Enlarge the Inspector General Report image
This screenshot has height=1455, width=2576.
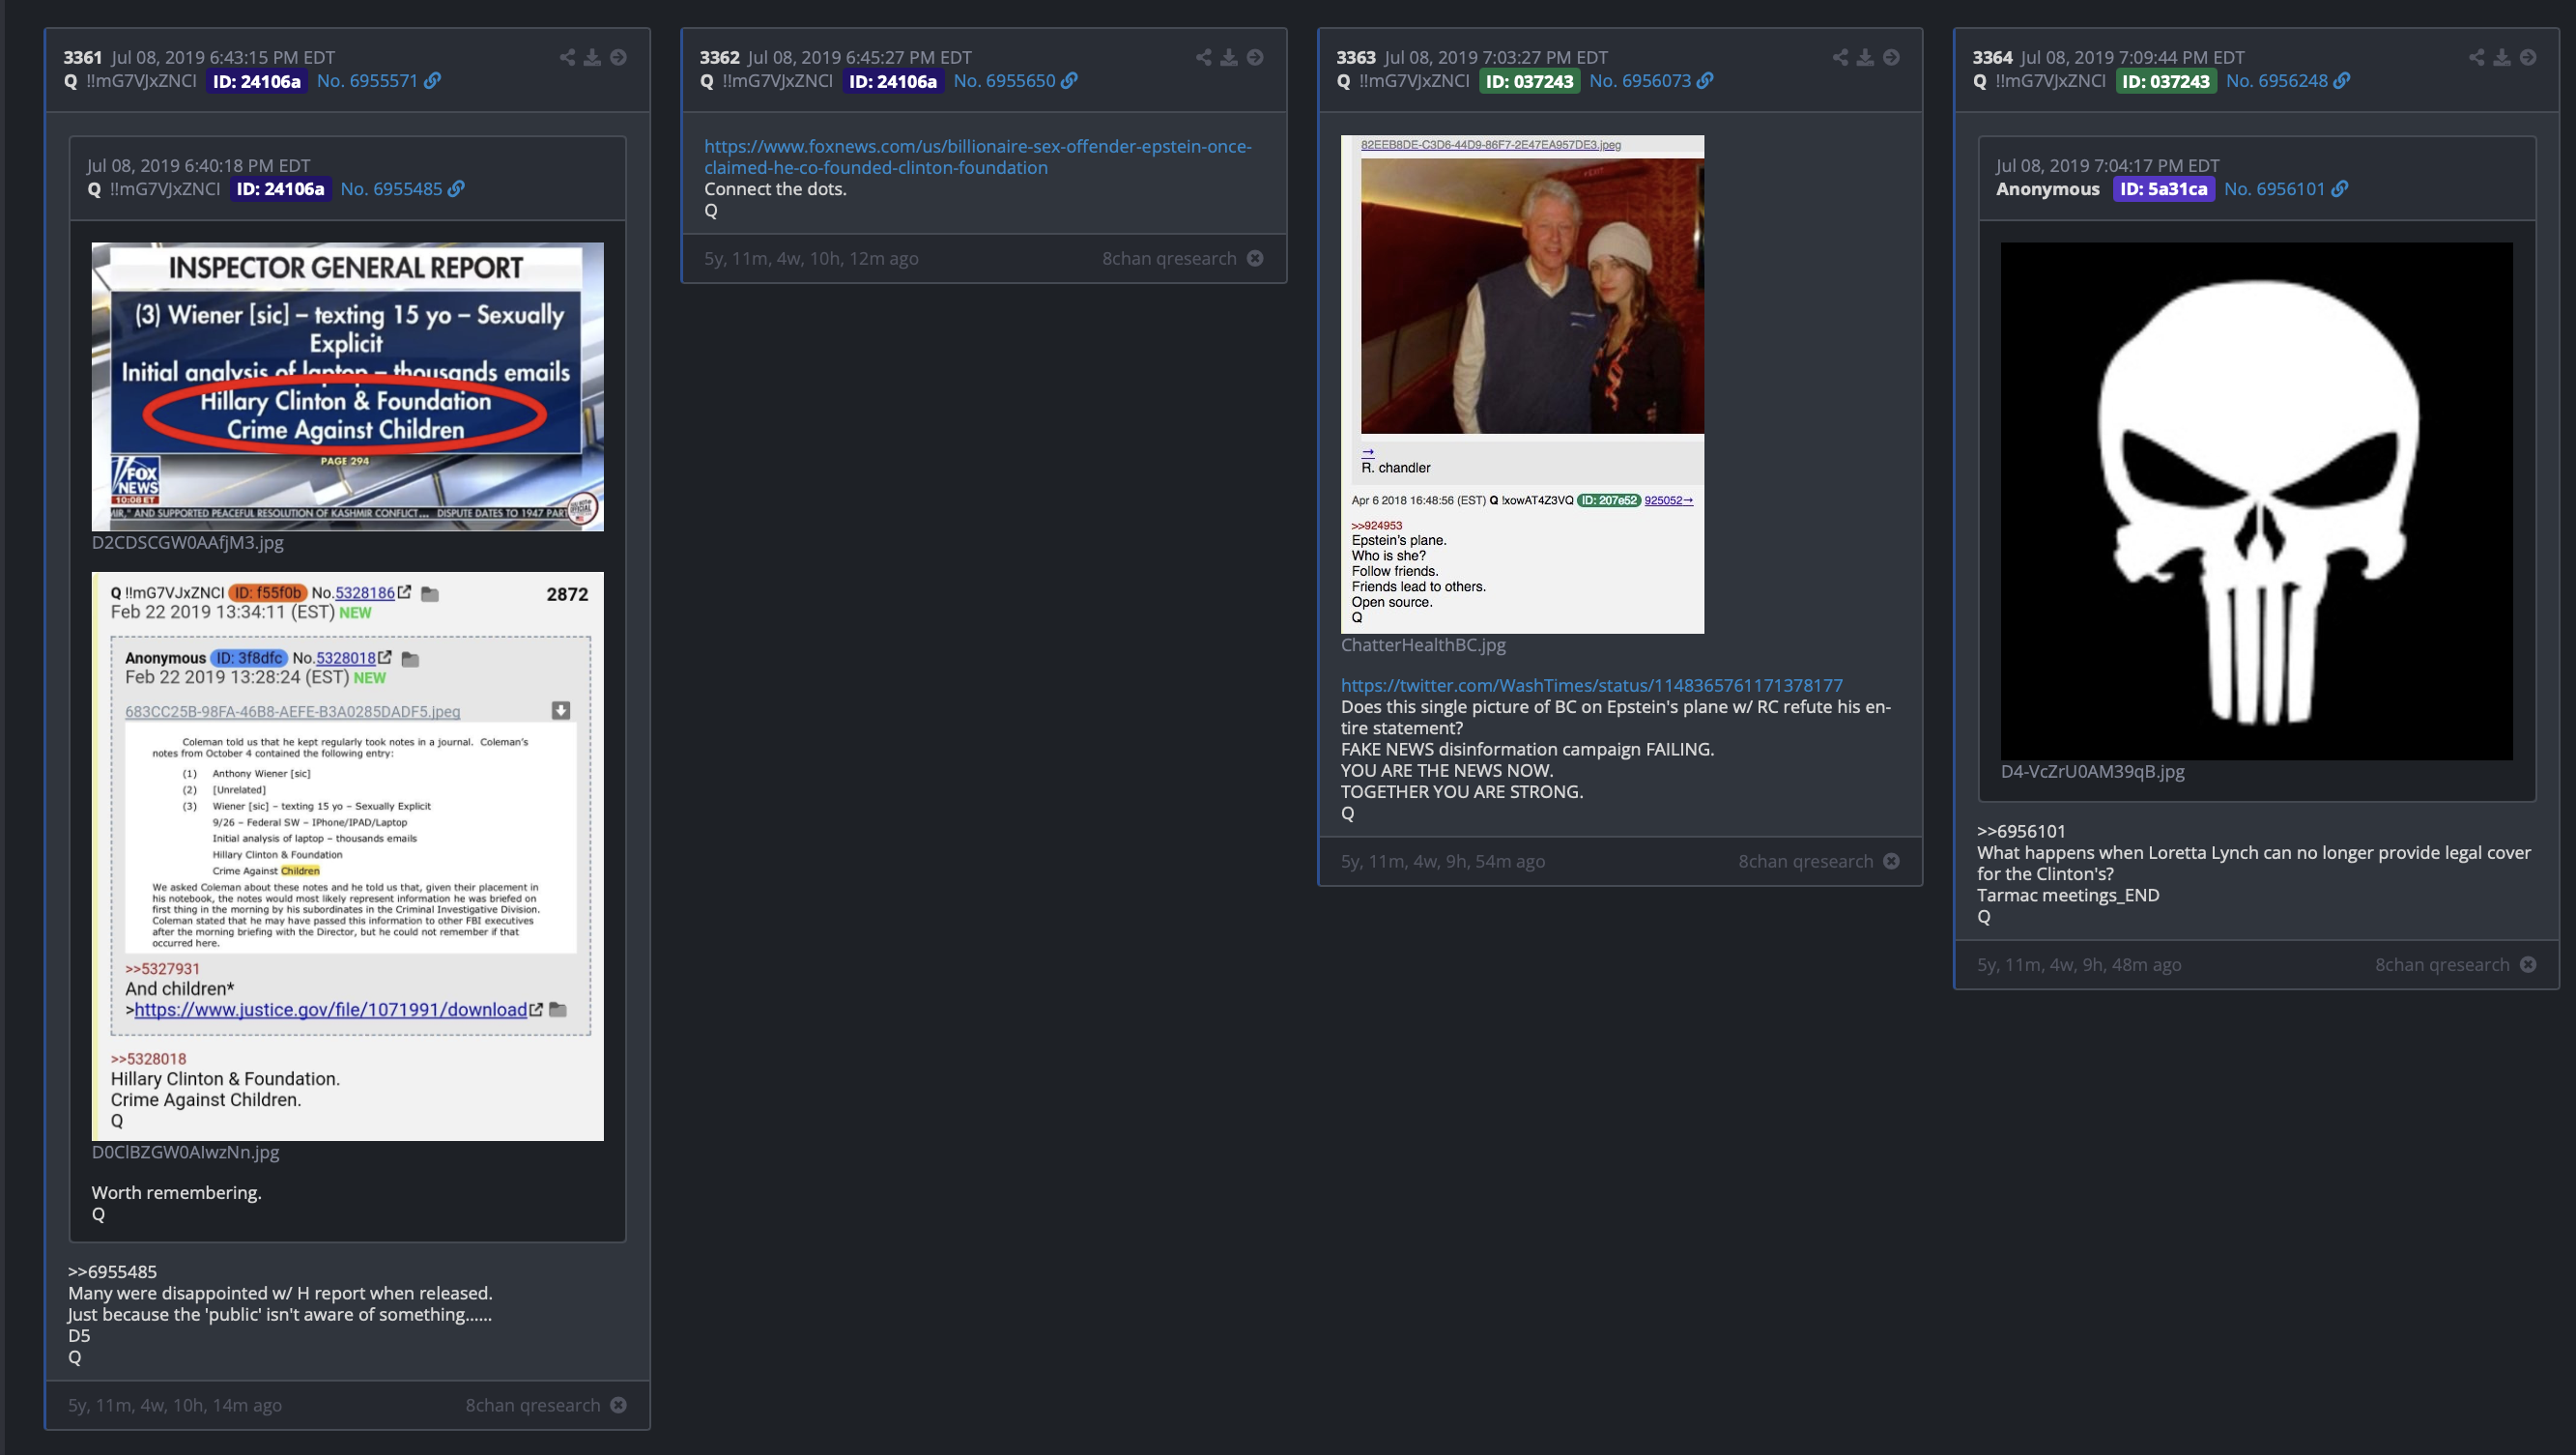click(347, 386)
